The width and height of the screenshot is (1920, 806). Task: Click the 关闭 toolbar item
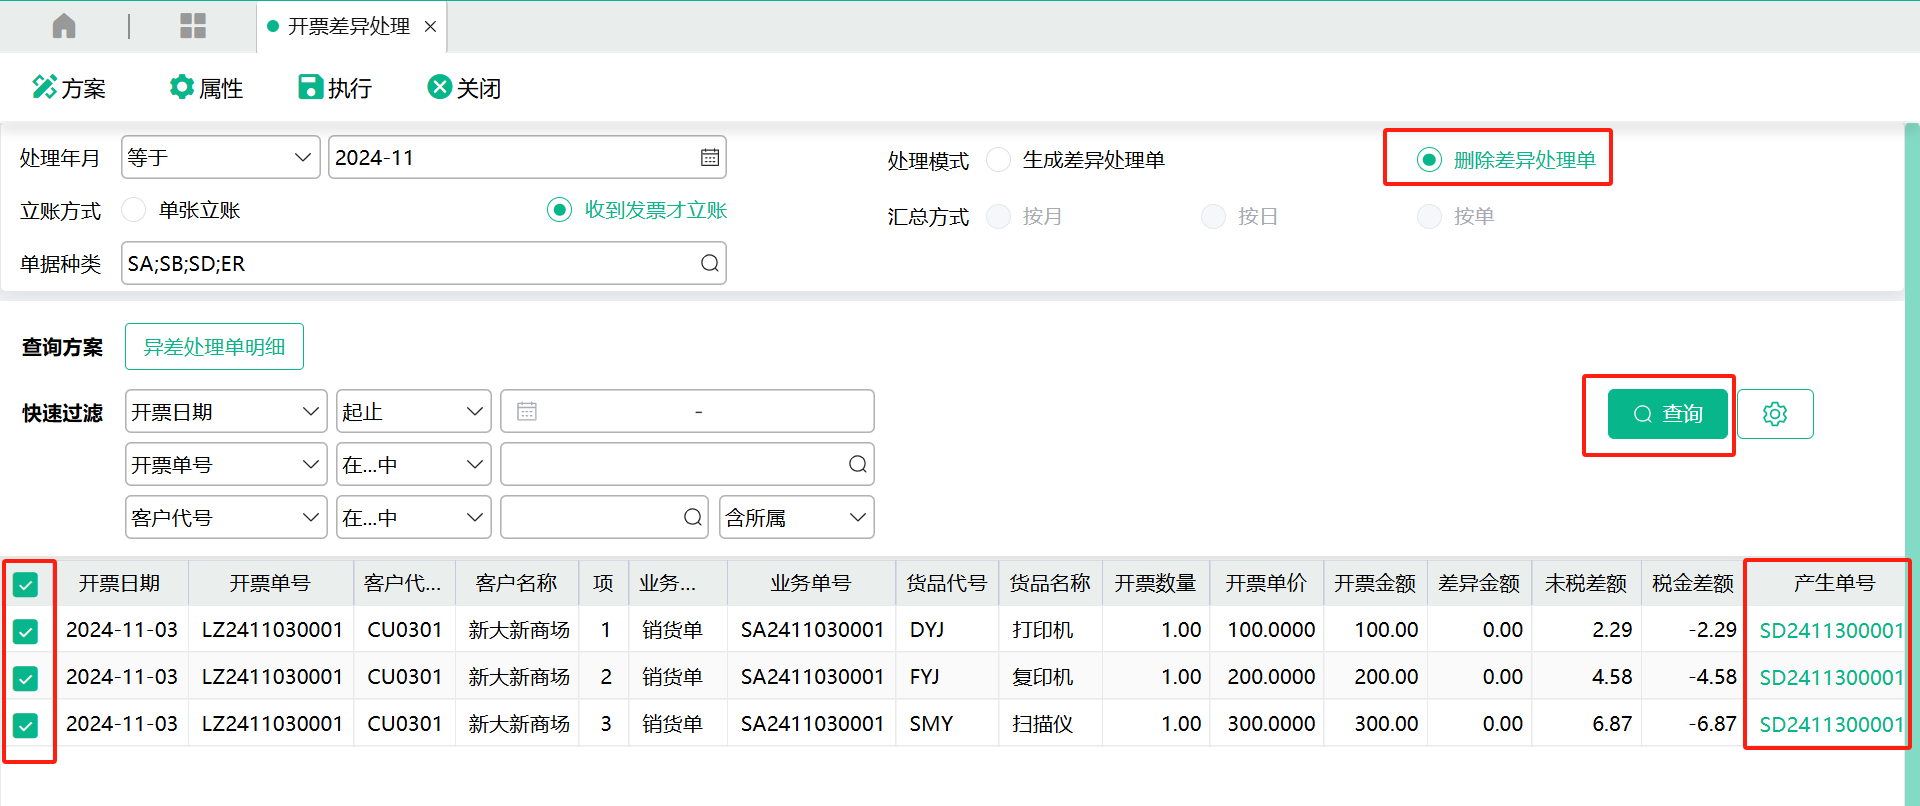point(464,88)
